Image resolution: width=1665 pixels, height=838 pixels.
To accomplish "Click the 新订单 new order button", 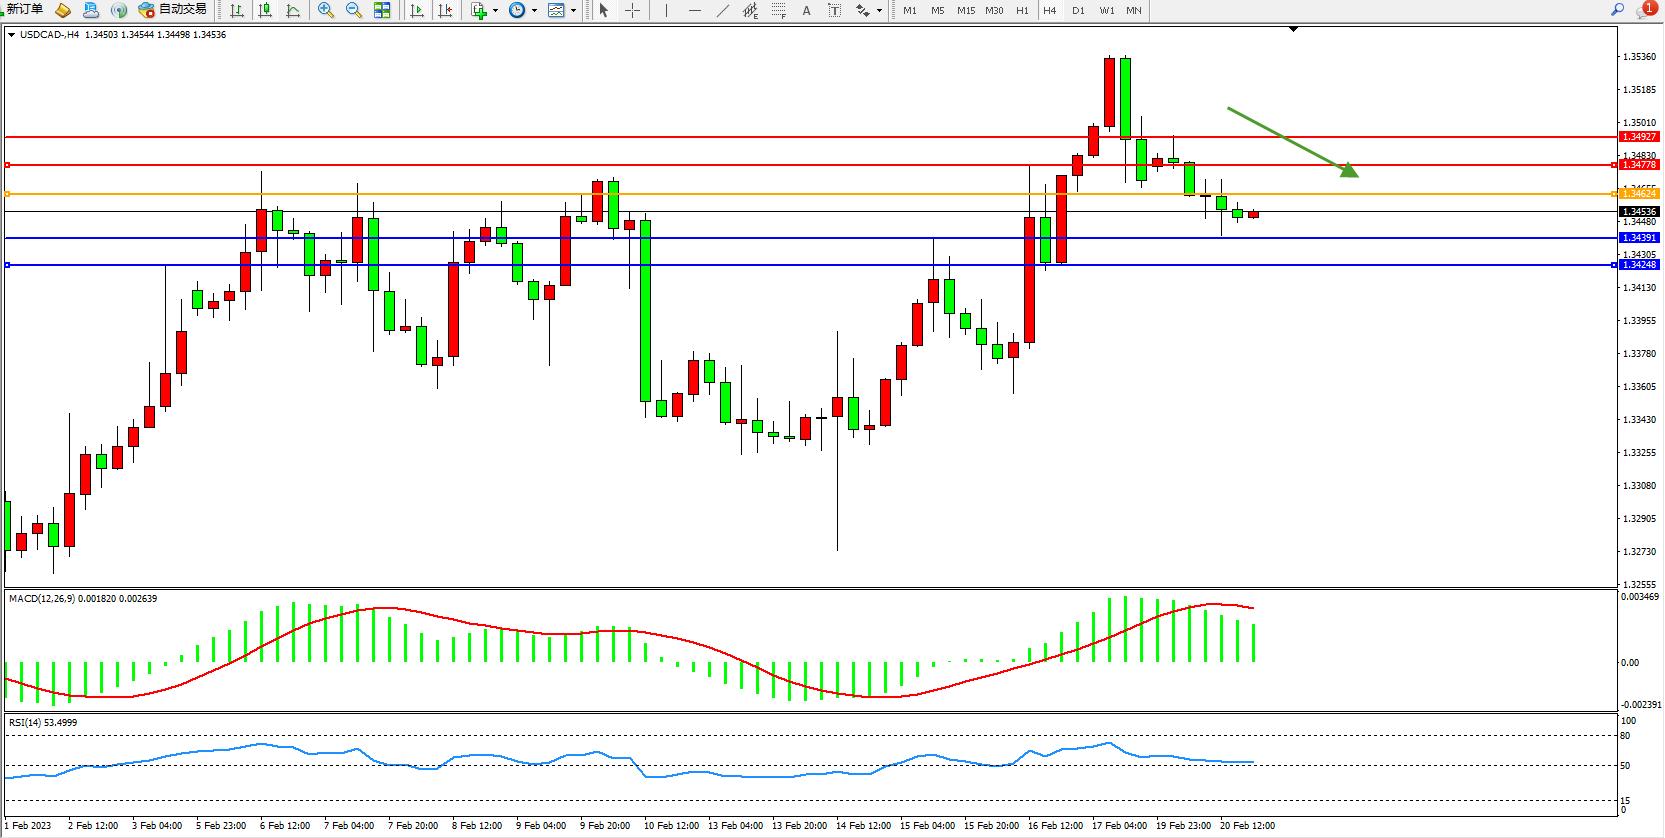I will (x=24, y=9).
